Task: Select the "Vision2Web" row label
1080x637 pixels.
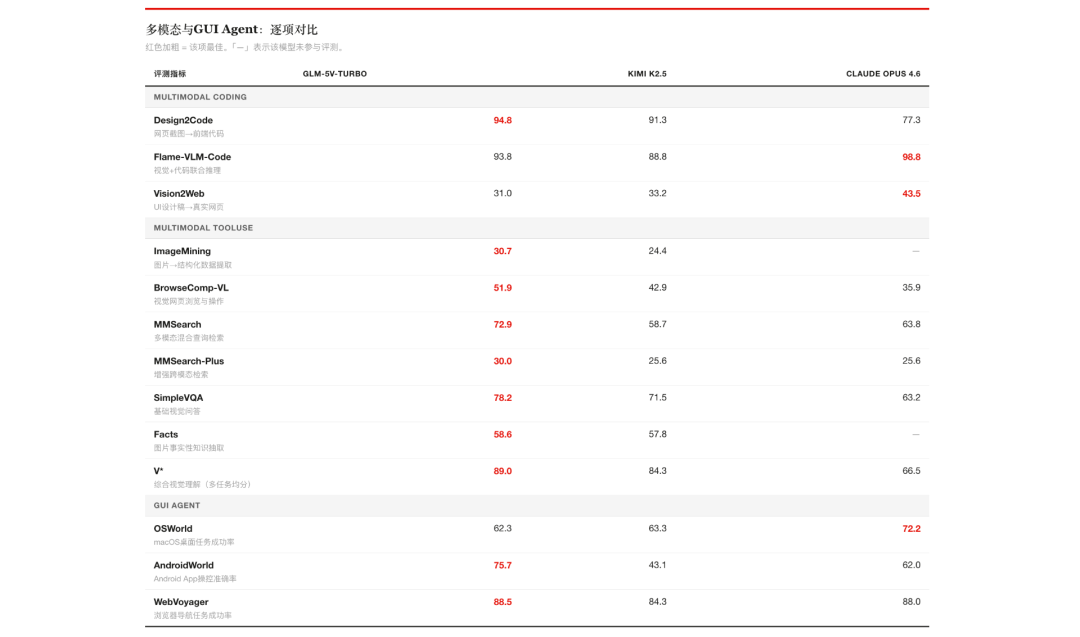Action: point(179,194)
